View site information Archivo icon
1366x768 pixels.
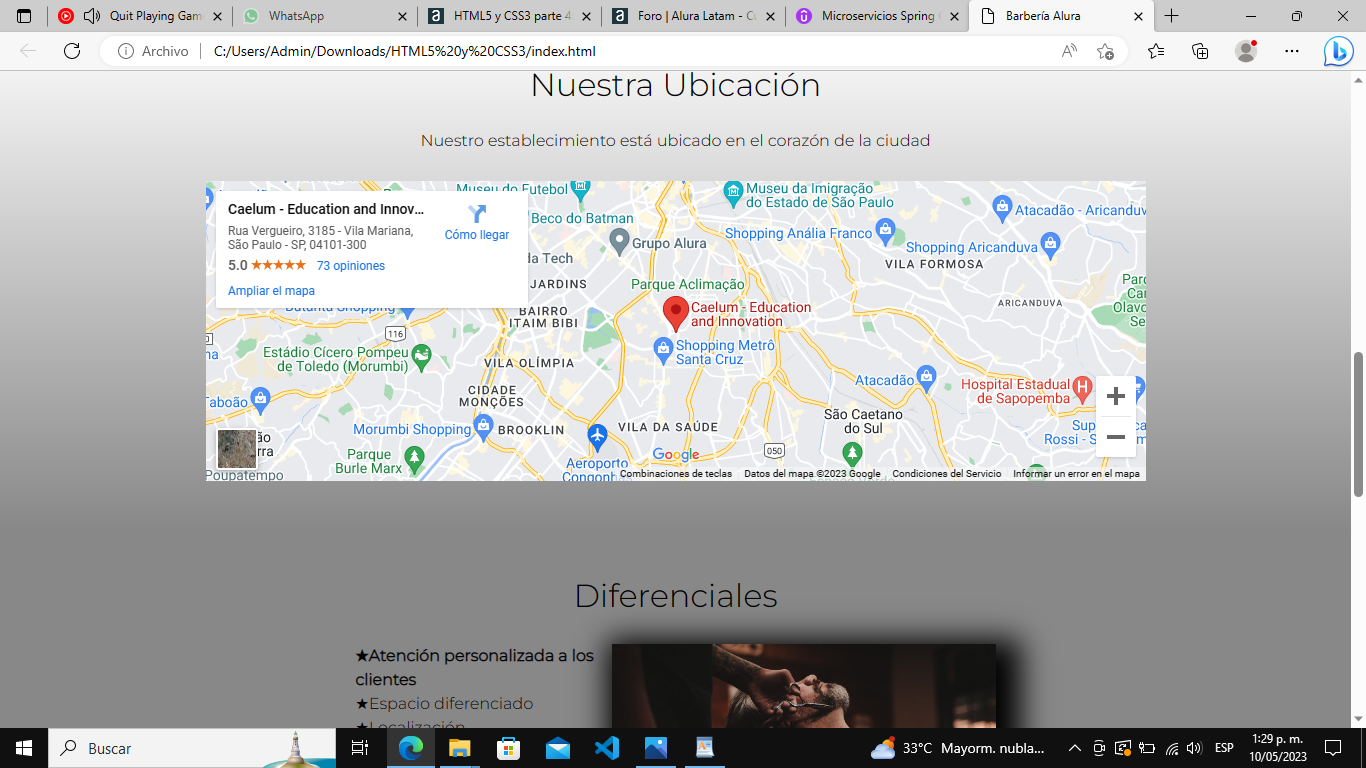click(126, 51)
